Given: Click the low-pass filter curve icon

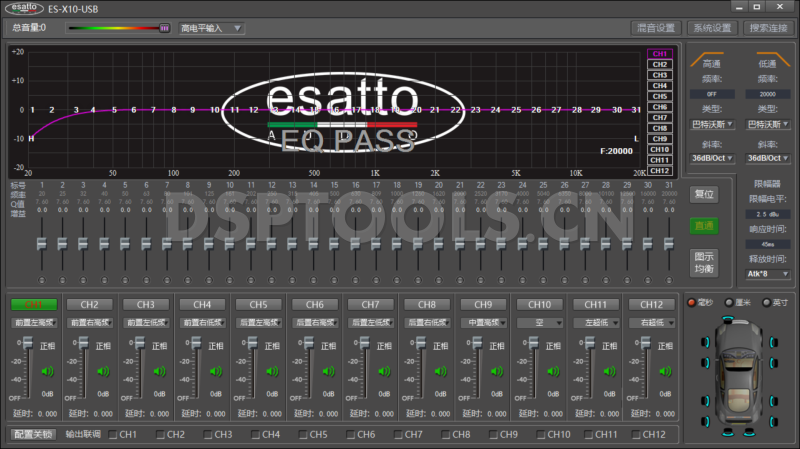Looking at the screenshot, I should tap(773, 59).
